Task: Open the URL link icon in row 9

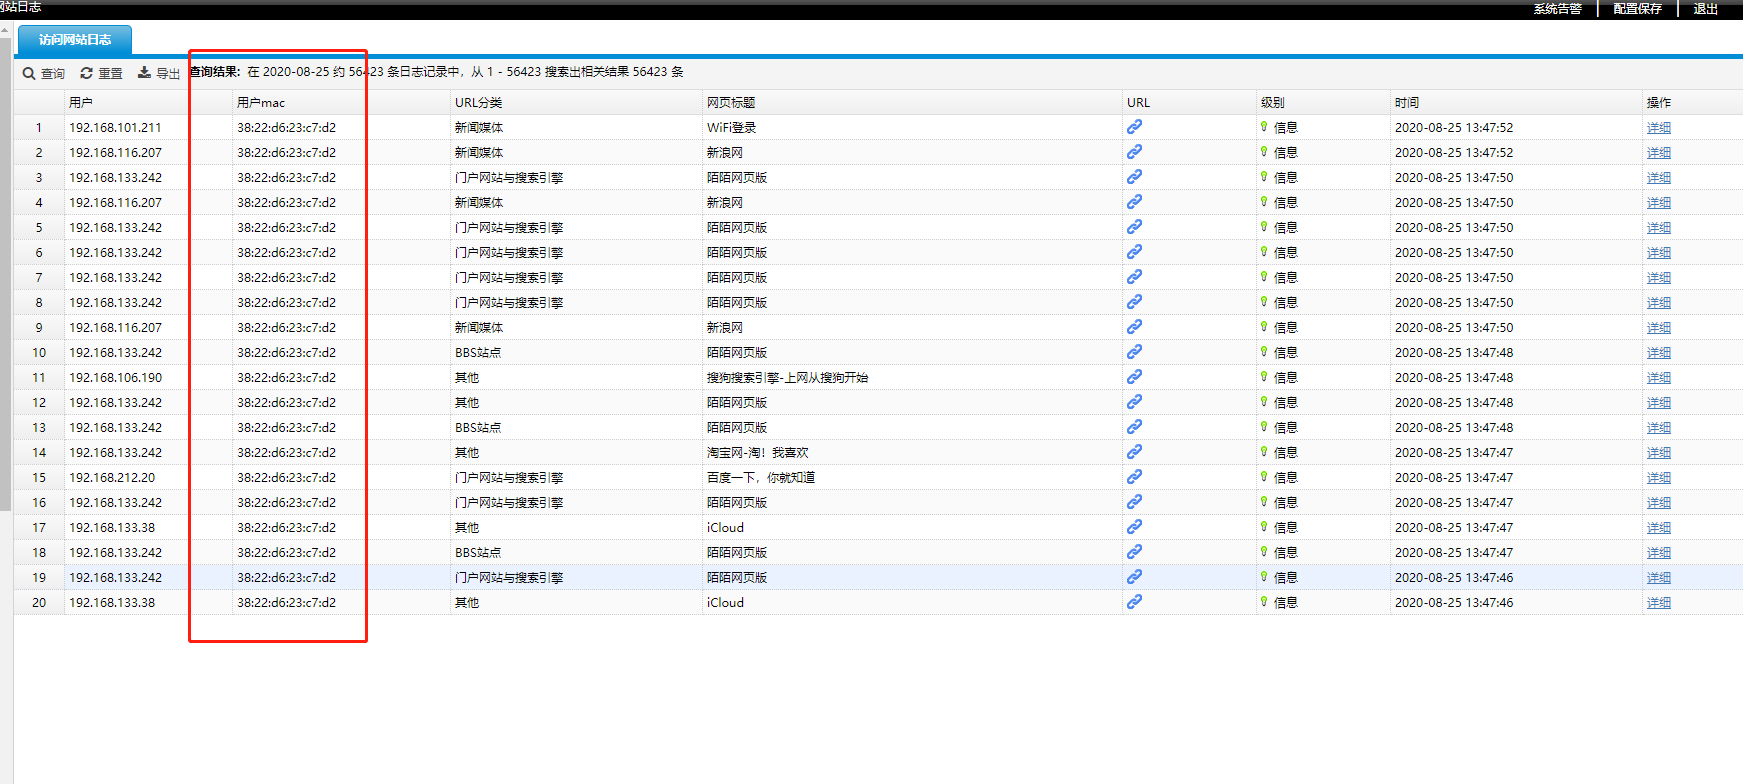Action: point(1134,327)
